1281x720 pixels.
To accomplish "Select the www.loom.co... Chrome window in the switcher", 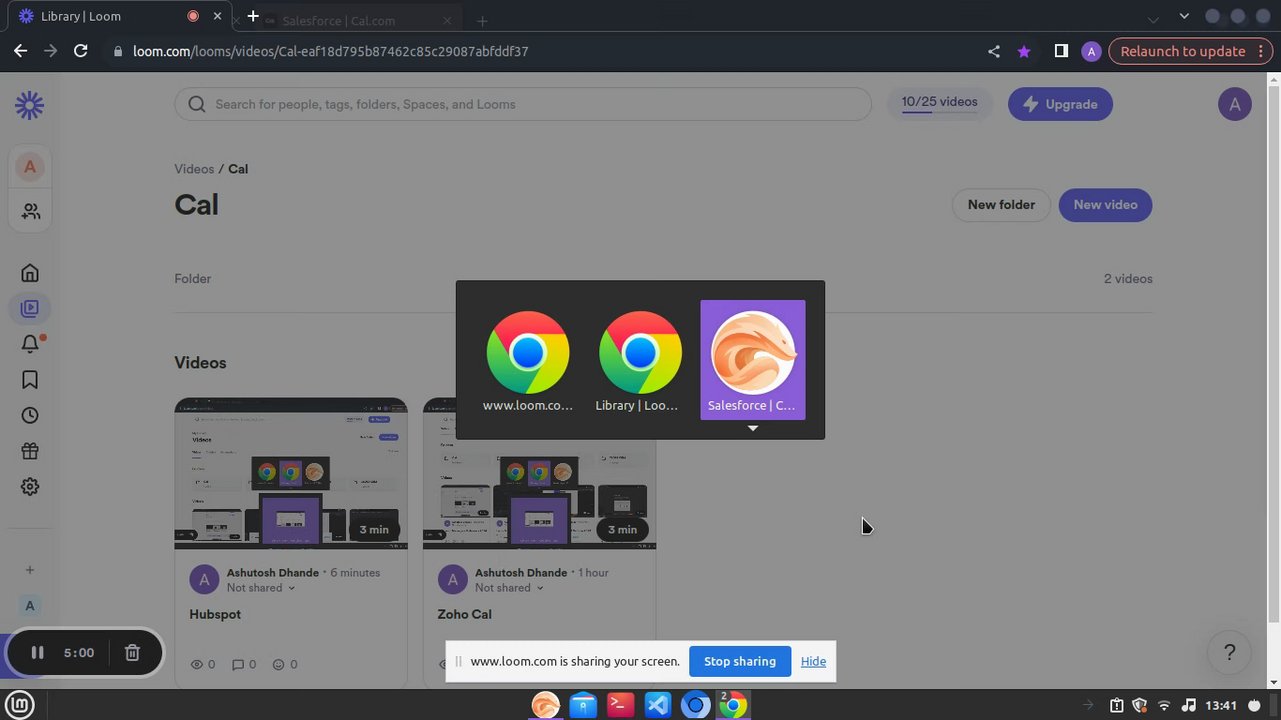I will (x=528, y=361).
